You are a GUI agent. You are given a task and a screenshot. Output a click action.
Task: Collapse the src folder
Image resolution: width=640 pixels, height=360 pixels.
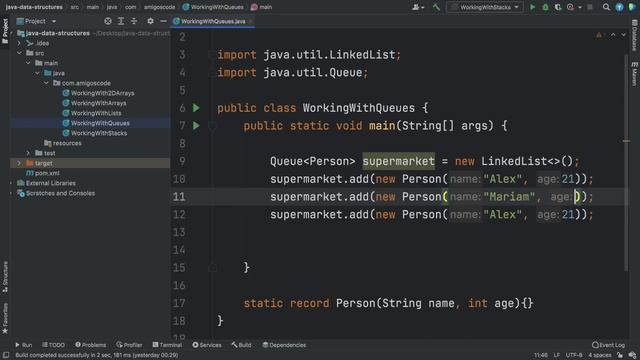(x=19, y=53)
